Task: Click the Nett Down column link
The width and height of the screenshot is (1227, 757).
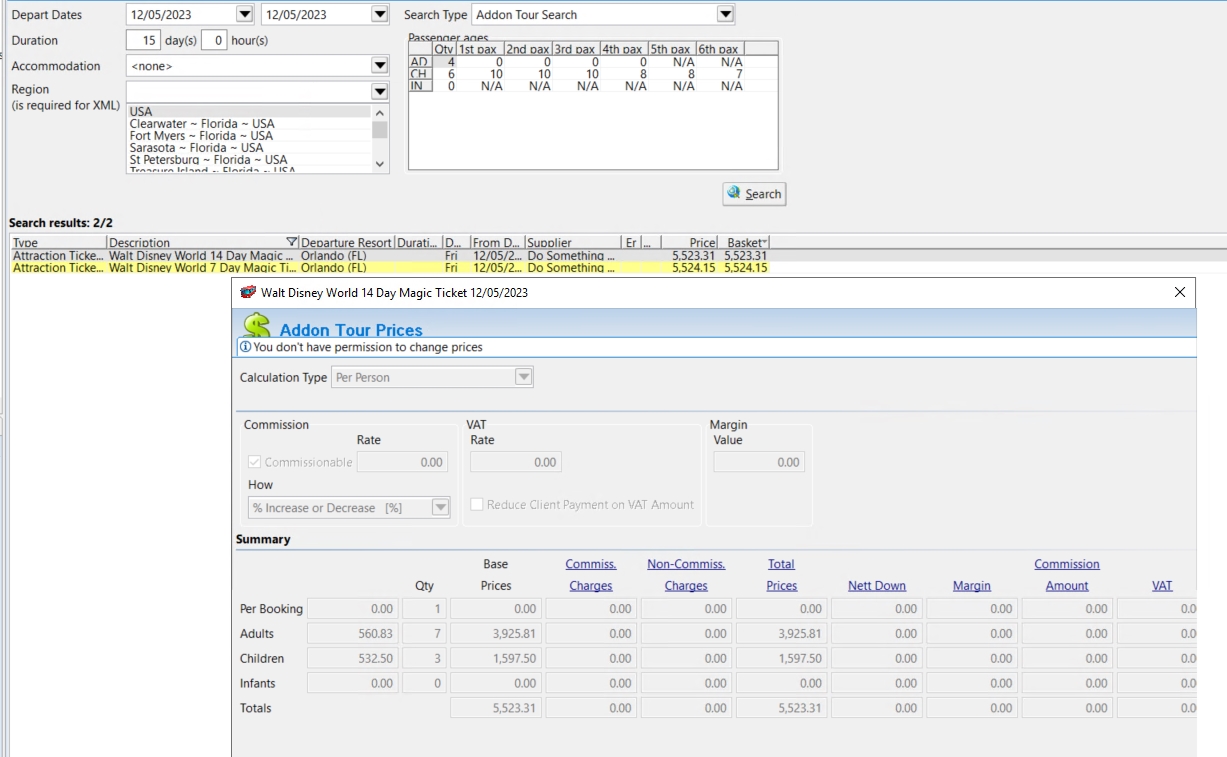Action: point(876,586)
